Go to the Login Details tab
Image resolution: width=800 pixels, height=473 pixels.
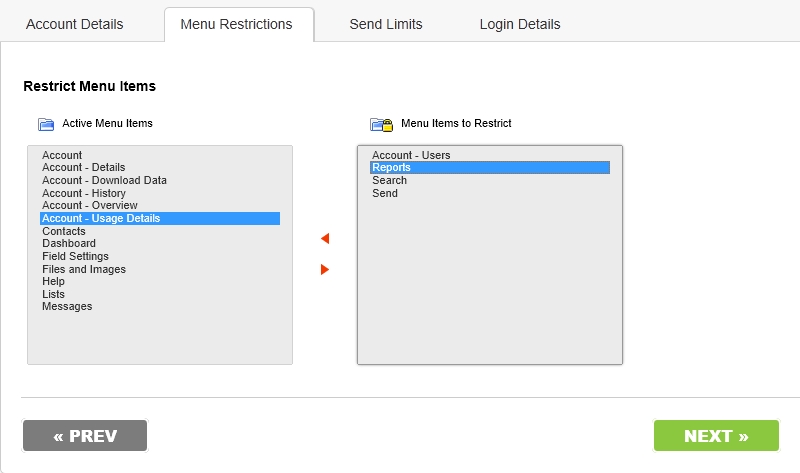pyautogui.click(x=520, y=24)
